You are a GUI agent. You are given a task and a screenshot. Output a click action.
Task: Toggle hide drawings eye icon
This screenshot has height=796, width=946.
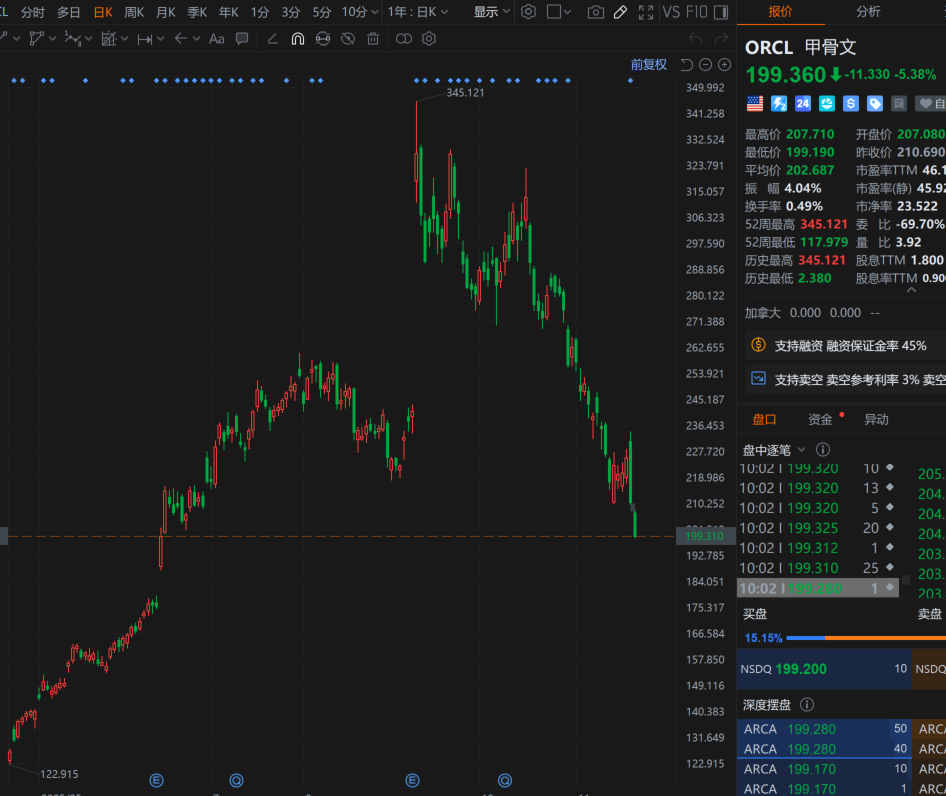pos(347,39)
